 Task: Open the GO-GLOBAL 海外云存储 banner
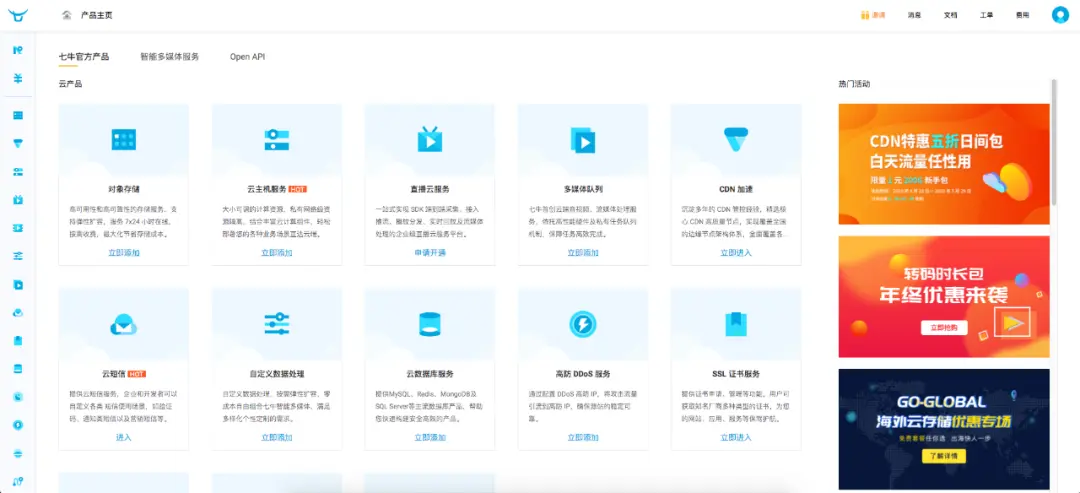tap(944, 429)
